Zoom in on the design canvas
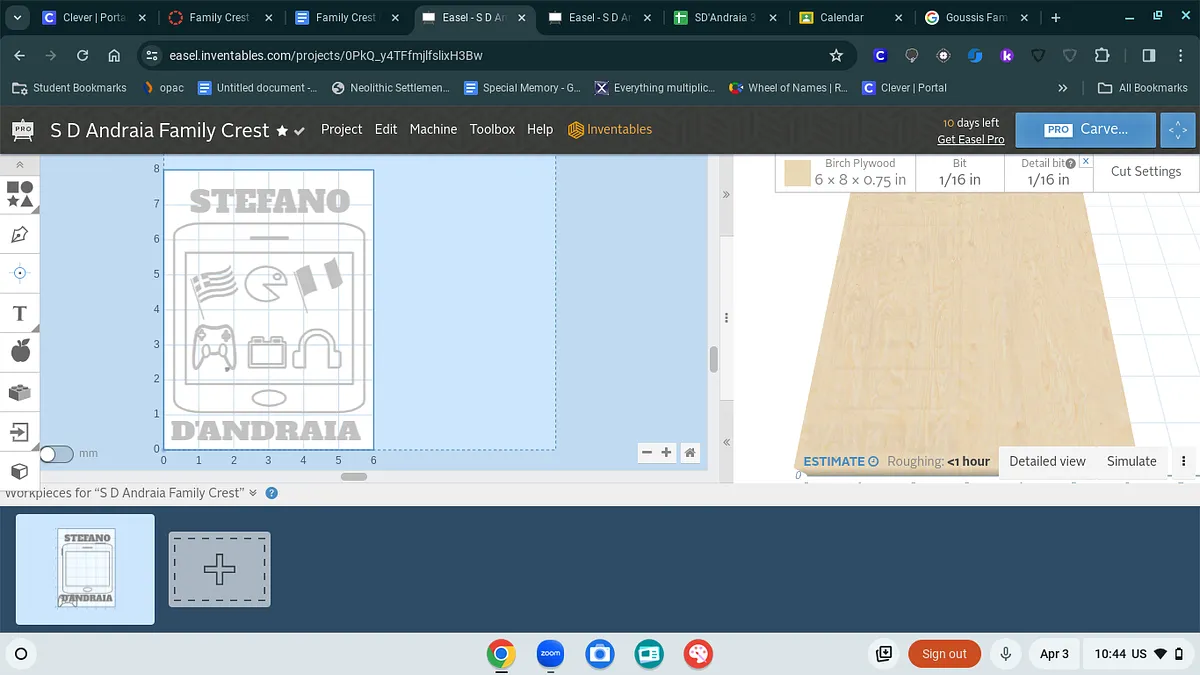The width and height of the screenshot is (1200, 675). pyautogui.click(x=667, y=453)
